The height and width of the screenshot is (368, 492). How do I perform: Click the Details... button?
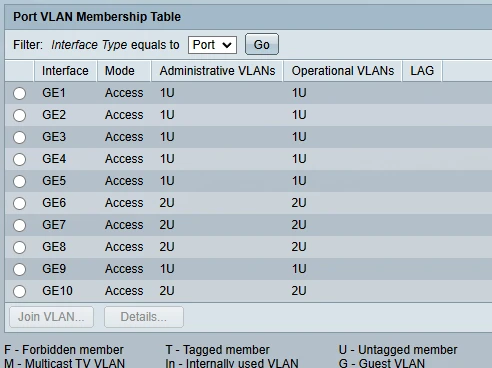(x=144, y=317)
